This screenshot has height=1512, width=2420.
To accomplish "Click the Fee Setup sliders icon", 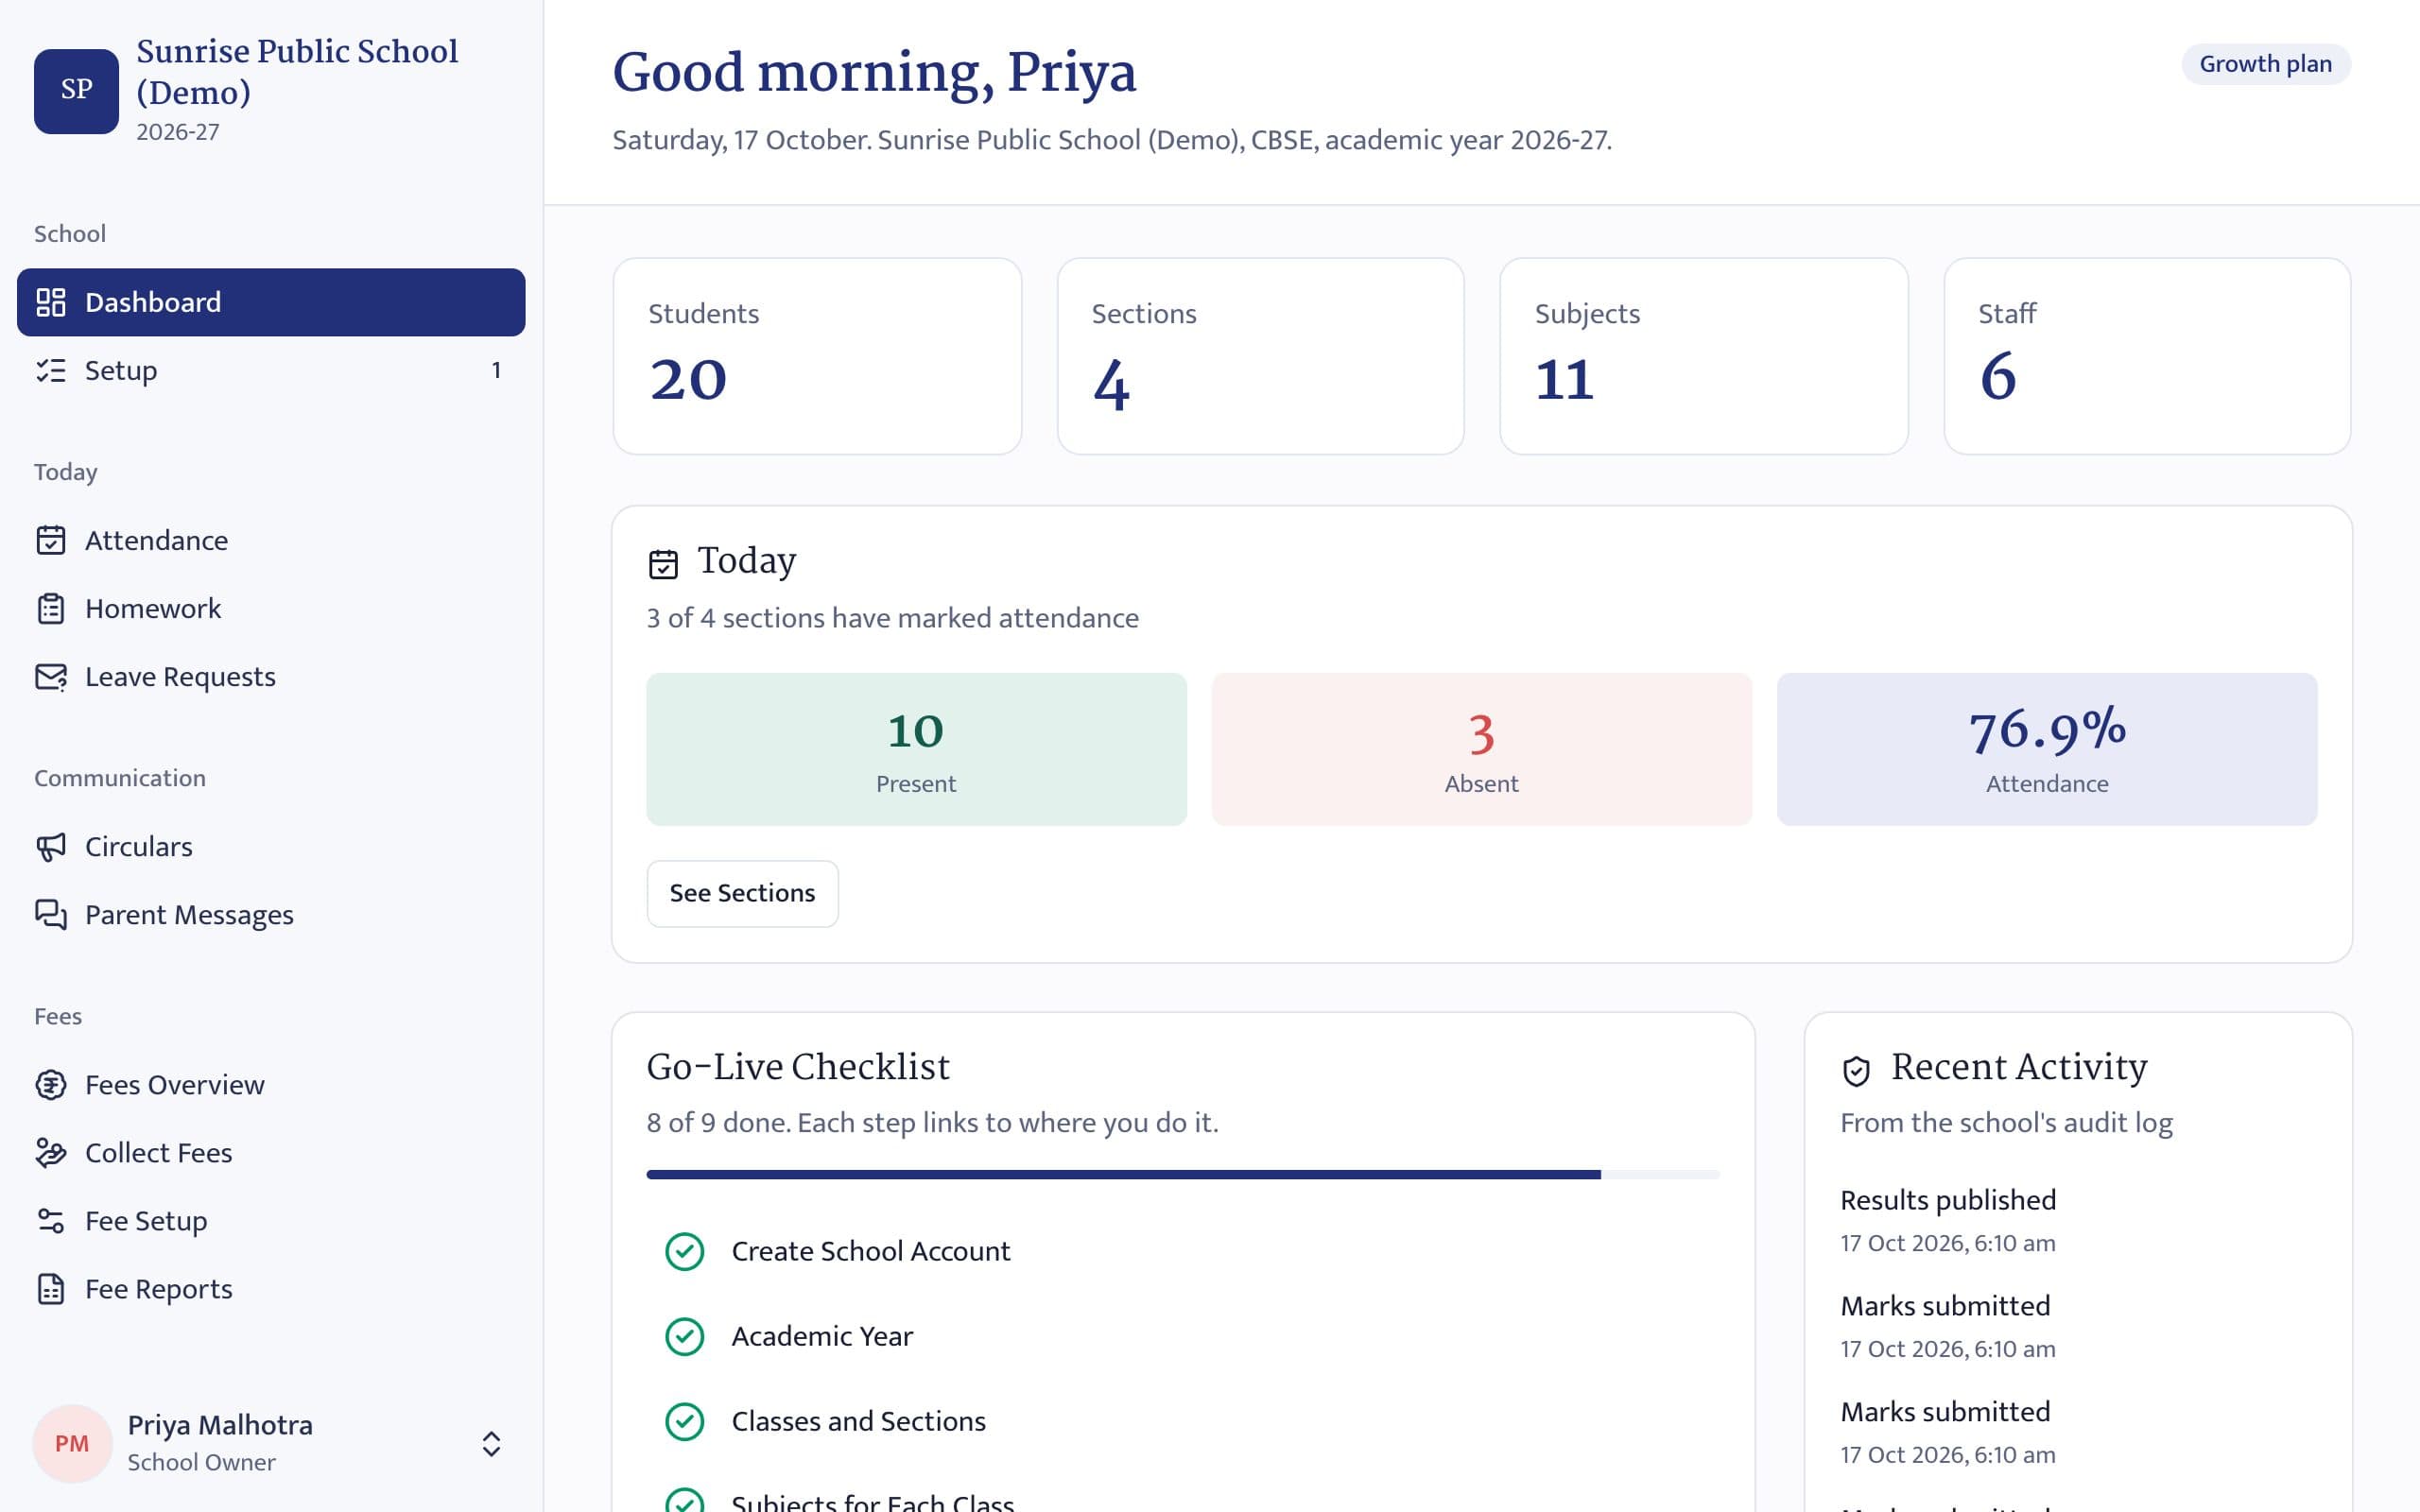I will pos(51,1221).
